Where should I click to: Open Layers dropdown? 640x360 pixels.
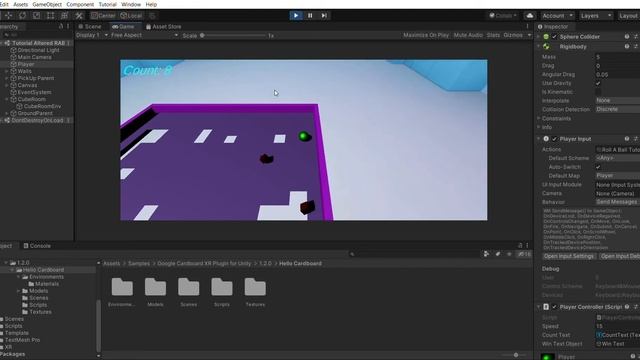[x=596, y=16]
